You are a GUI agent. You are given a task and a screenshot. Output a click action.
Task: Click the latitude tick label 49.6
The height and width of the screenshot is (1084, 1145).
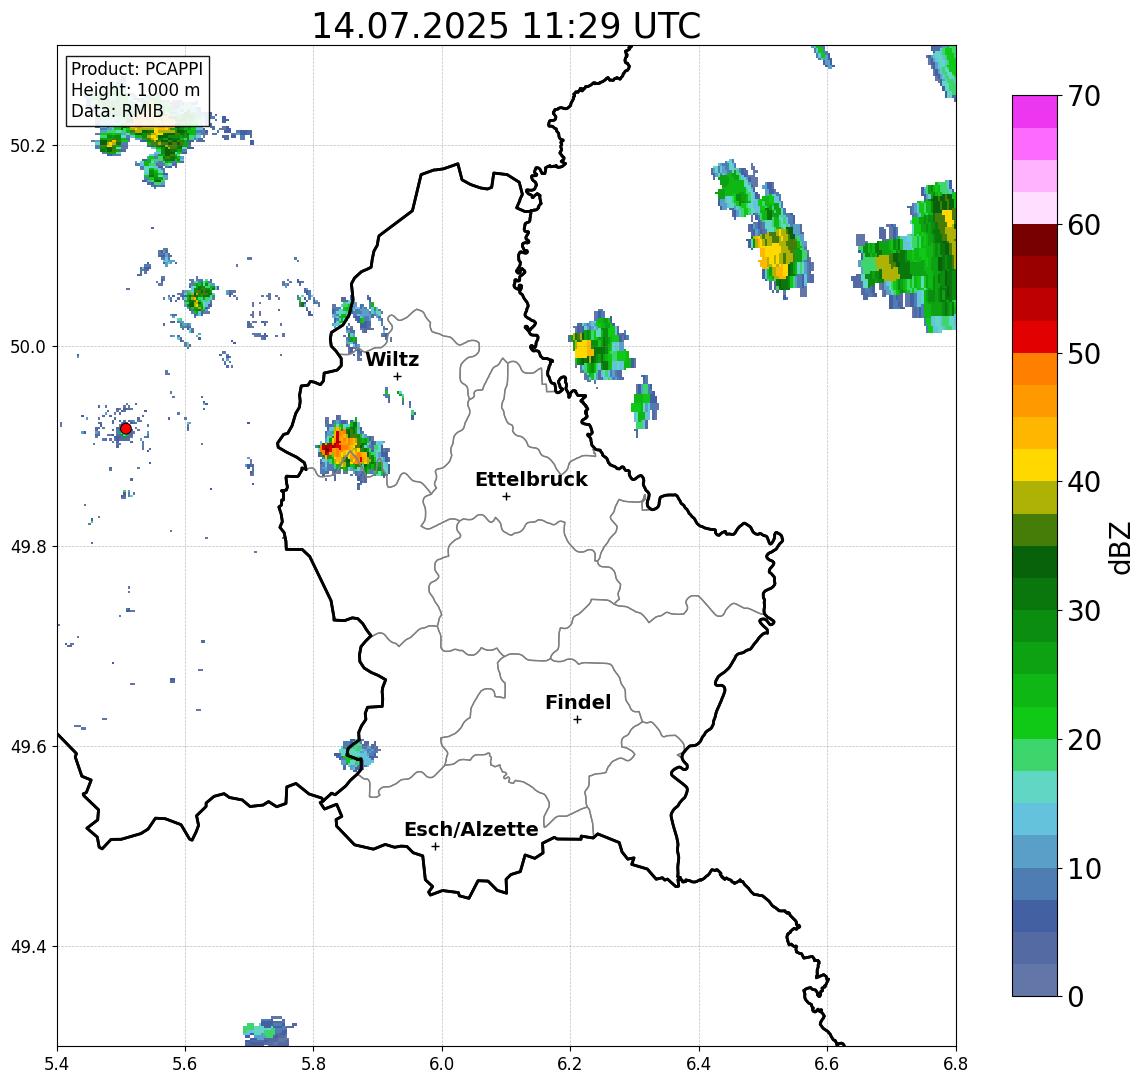tap(28, 747)
